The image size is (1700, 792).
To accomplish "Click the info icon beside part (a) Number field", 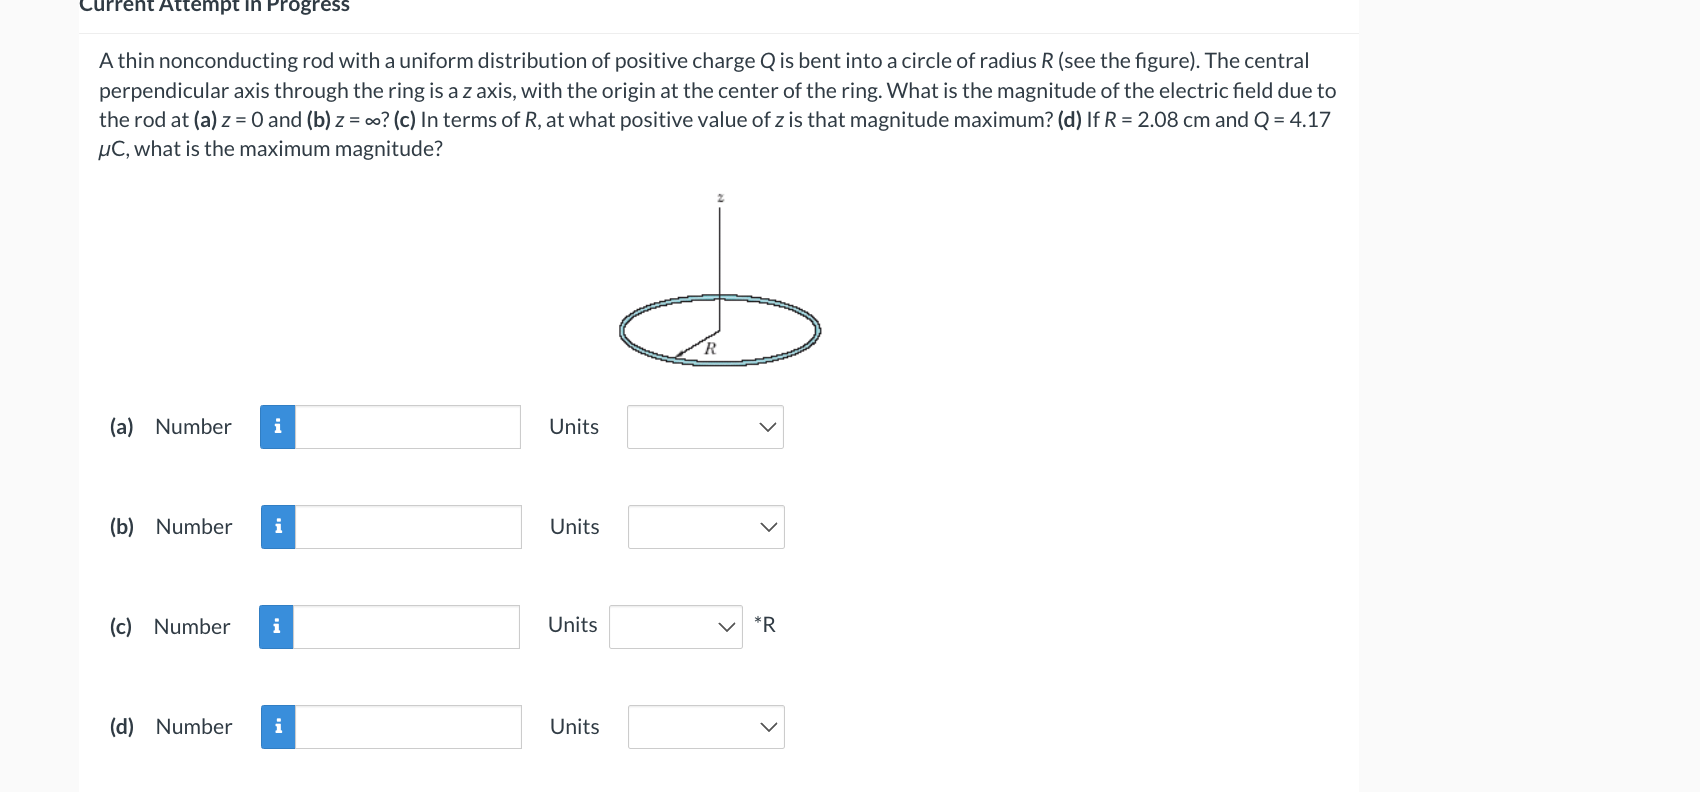I will (x=277, y=426).
